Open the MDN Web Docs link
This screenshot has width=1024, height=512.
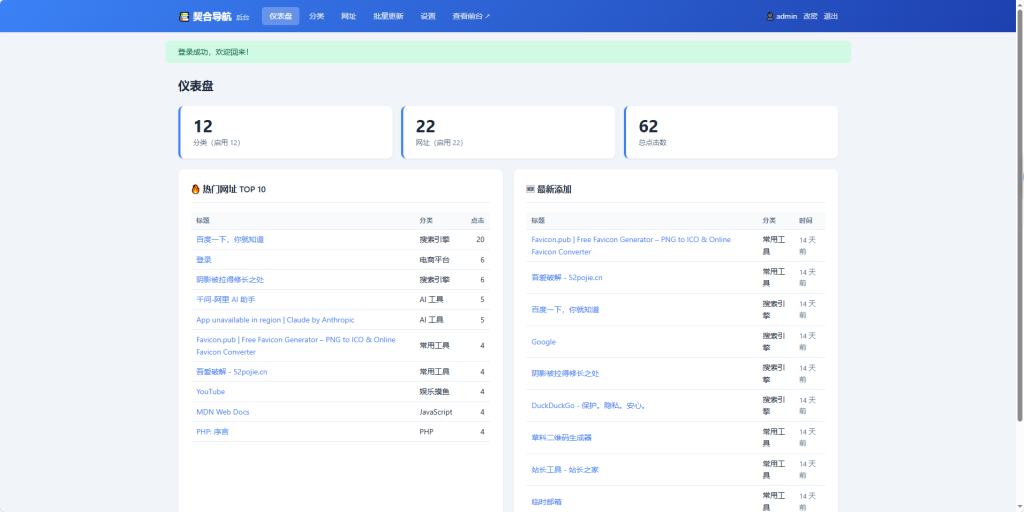tap(223, 412)
